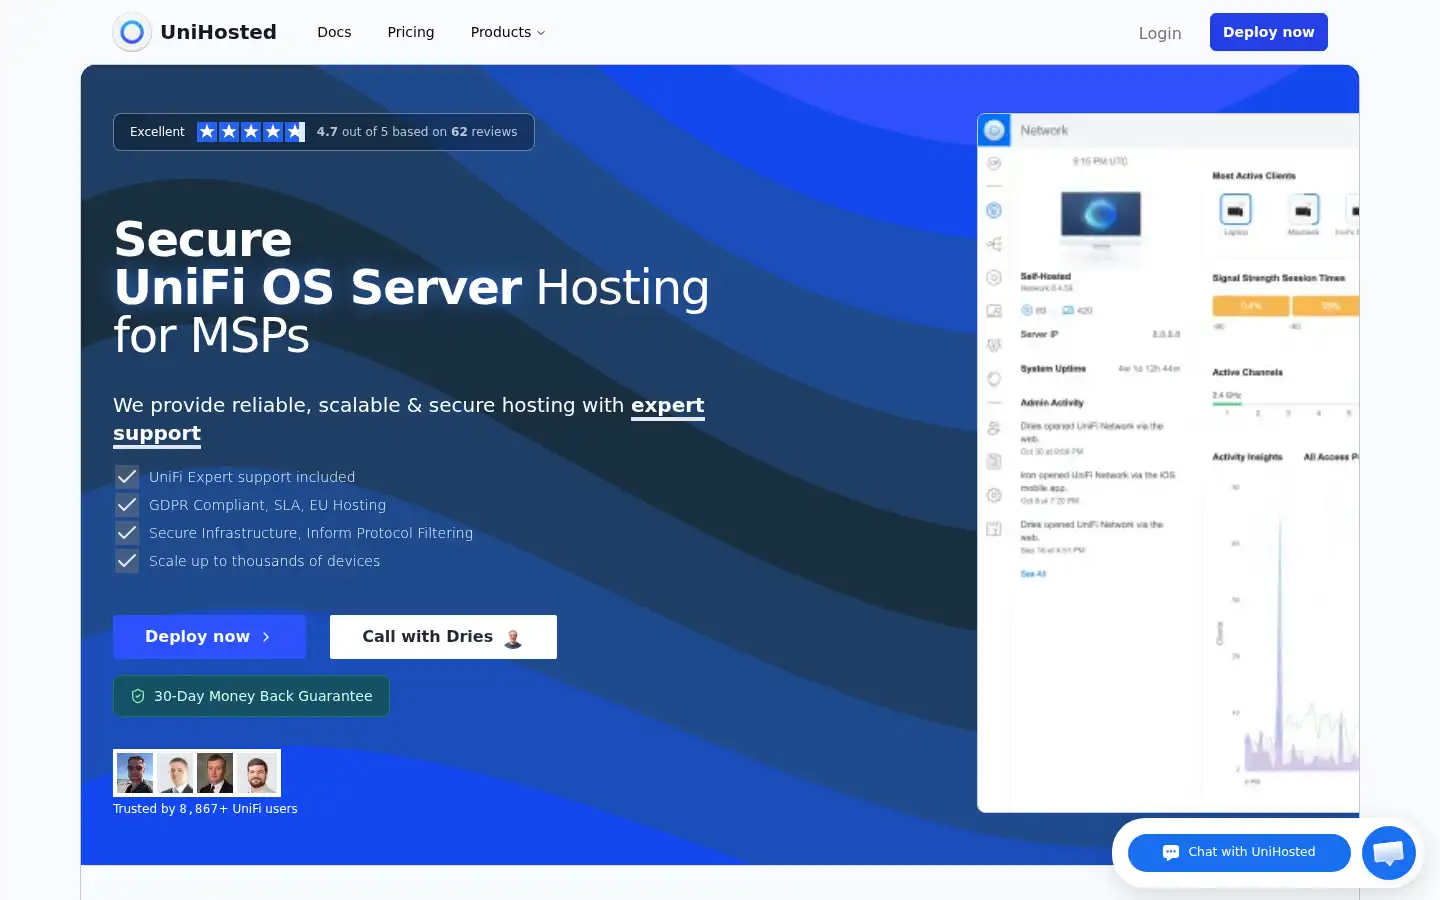Click the settings gear icon in preview sidebar

(994, 495)
